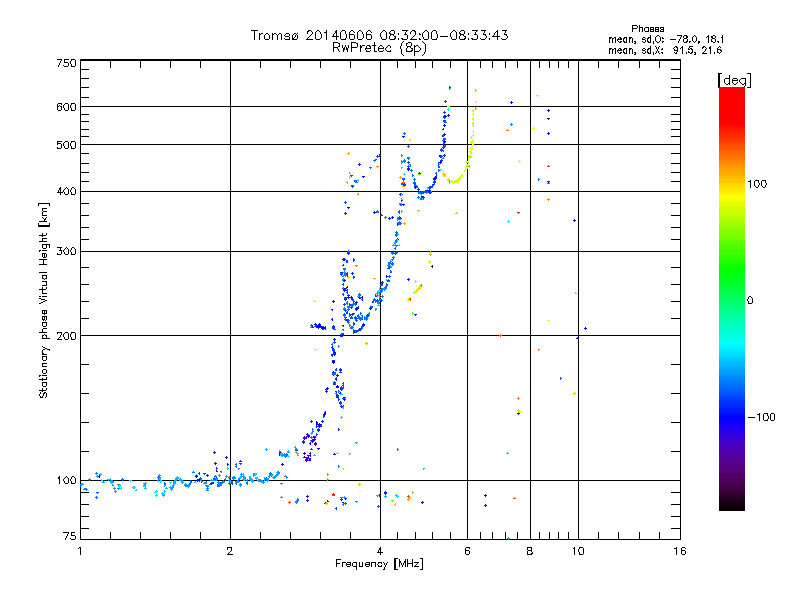
Task: Click the mean, sd,O: -78.0 statistics line
Action: [666, 39]
